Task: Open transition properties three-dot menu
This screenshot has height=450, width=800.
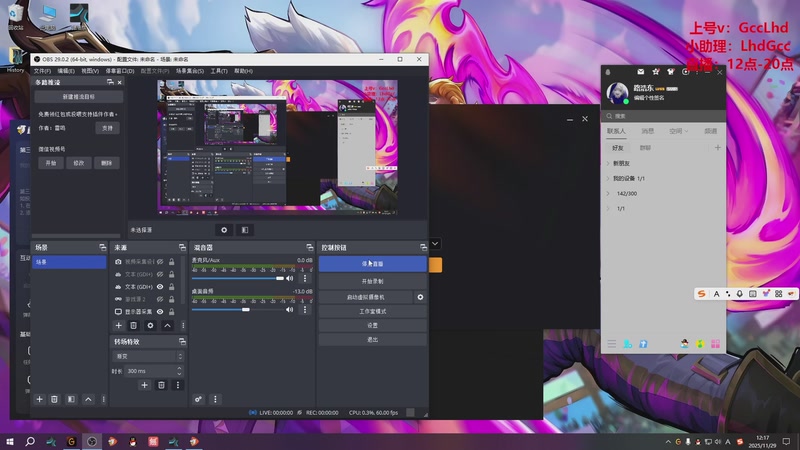Action: (178, 385)
